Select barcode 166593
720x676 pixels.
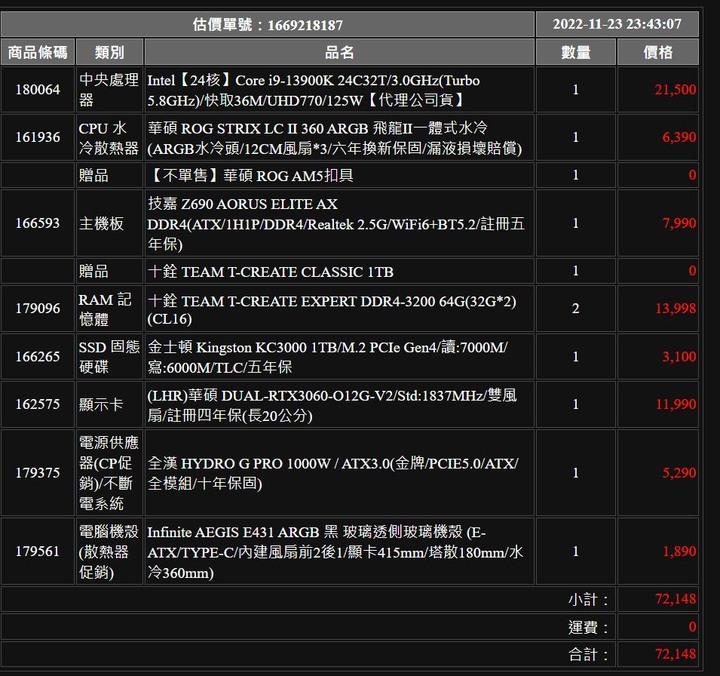tap(38, 223)
